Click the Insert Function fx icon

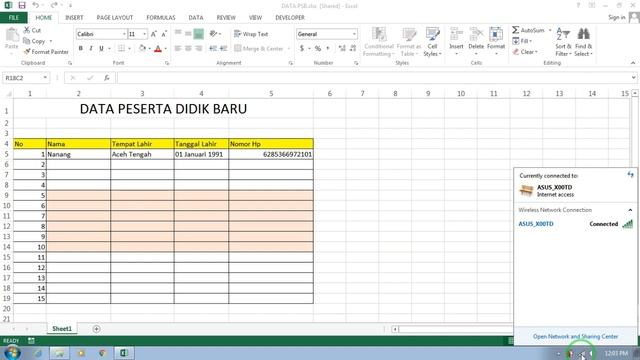tap(107, 78)
